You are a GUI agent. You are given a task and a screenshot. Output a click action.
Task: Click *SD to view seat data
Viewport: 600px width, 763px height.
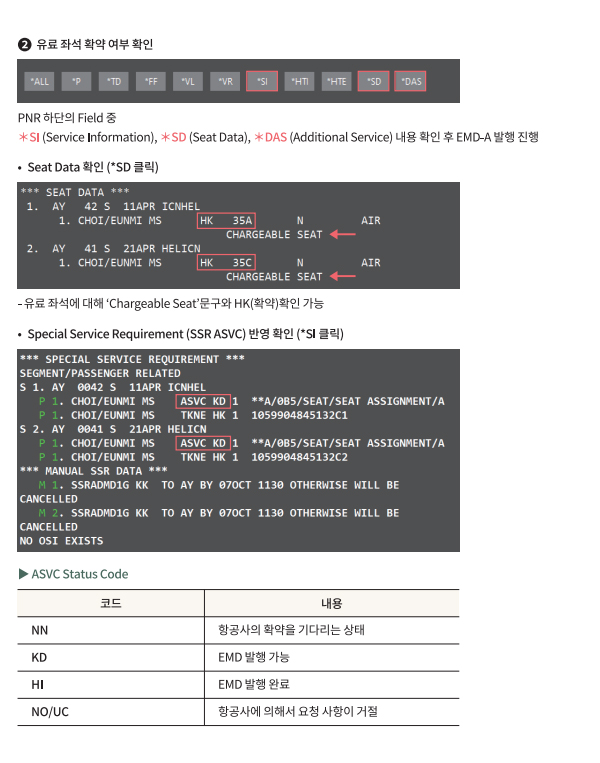click(373, 81)
